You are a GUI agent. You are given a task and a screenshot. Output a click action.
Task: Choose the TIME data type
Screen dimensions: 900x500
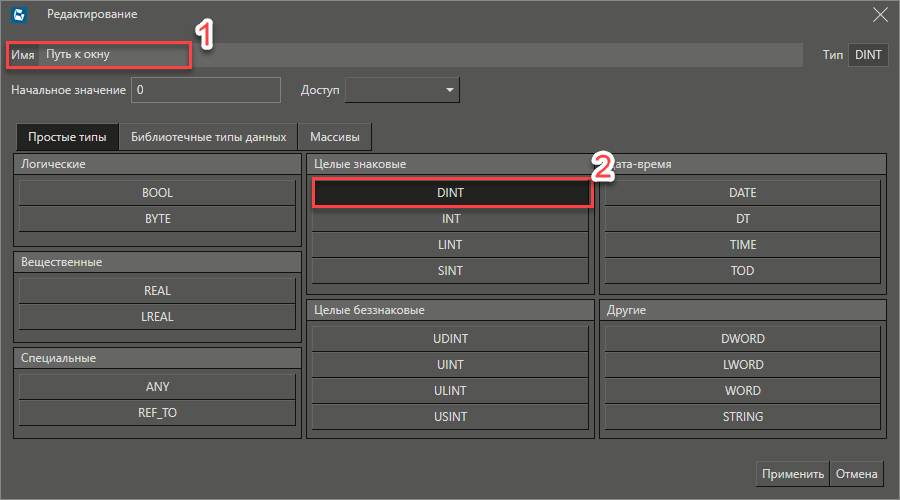pos(742,245)
